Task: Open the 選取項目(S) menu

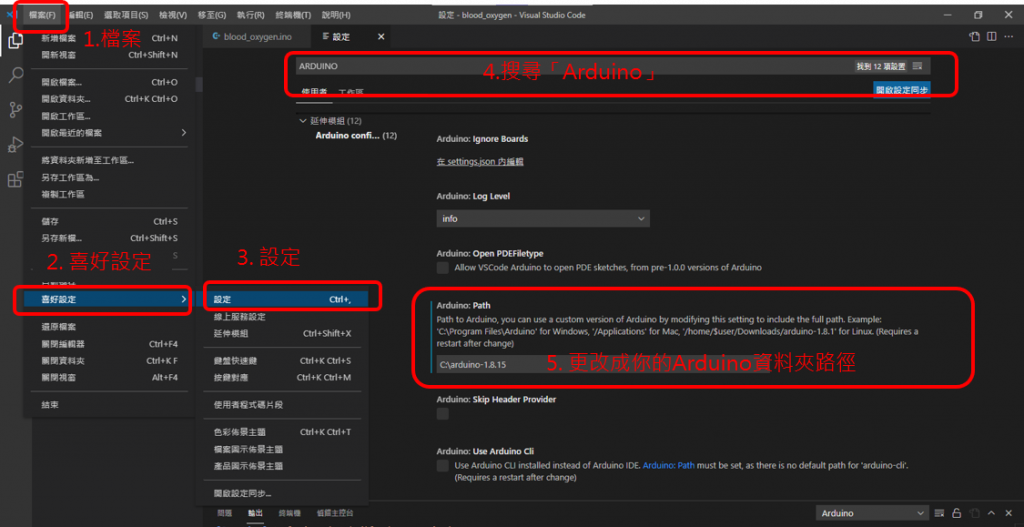Action: point(126,15)
